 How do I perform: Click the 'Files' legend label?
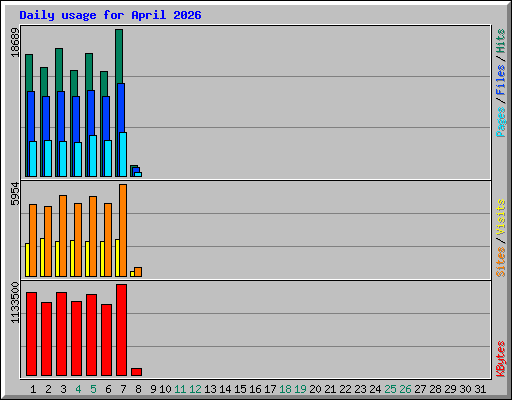click(x=501, y=80)
